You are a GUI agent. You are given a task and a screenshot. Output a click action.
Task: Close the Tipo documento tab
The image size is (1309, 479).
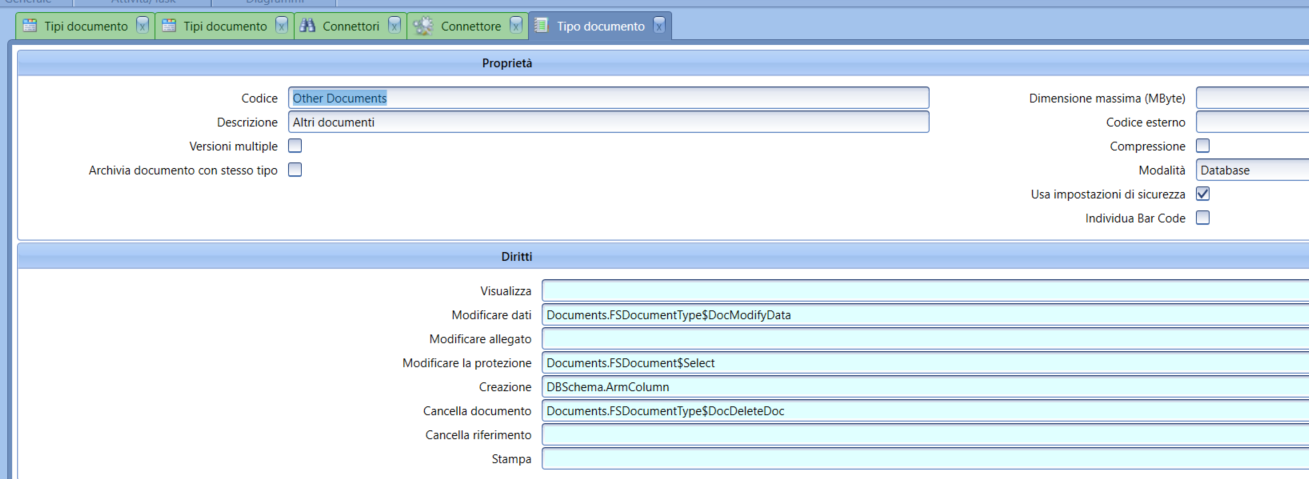click(659, 27)
